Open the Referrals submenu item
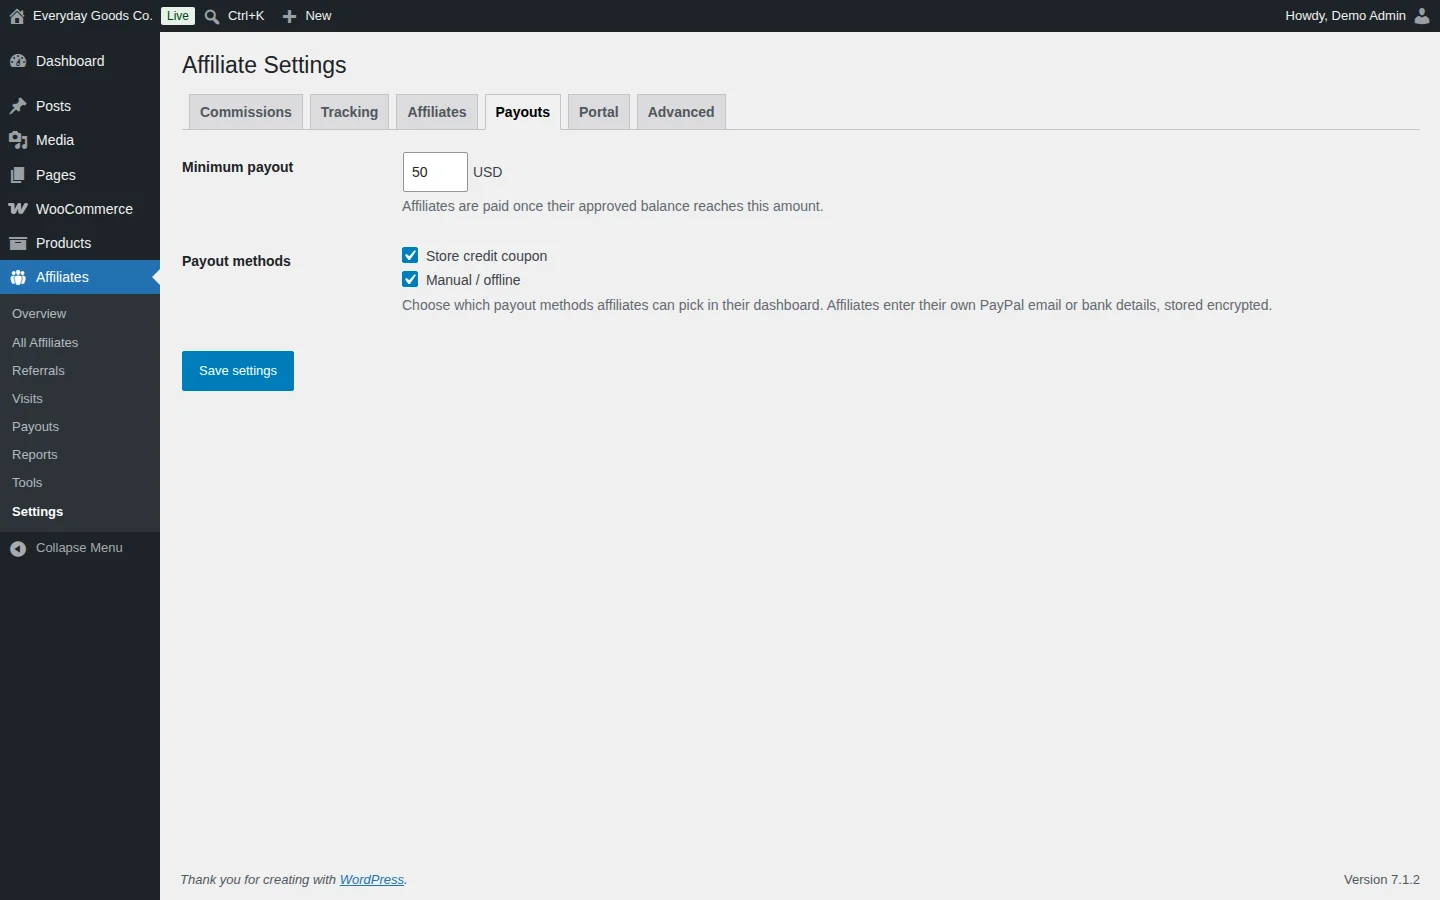Screen dimensions: 1440x900 coord(38,371)
